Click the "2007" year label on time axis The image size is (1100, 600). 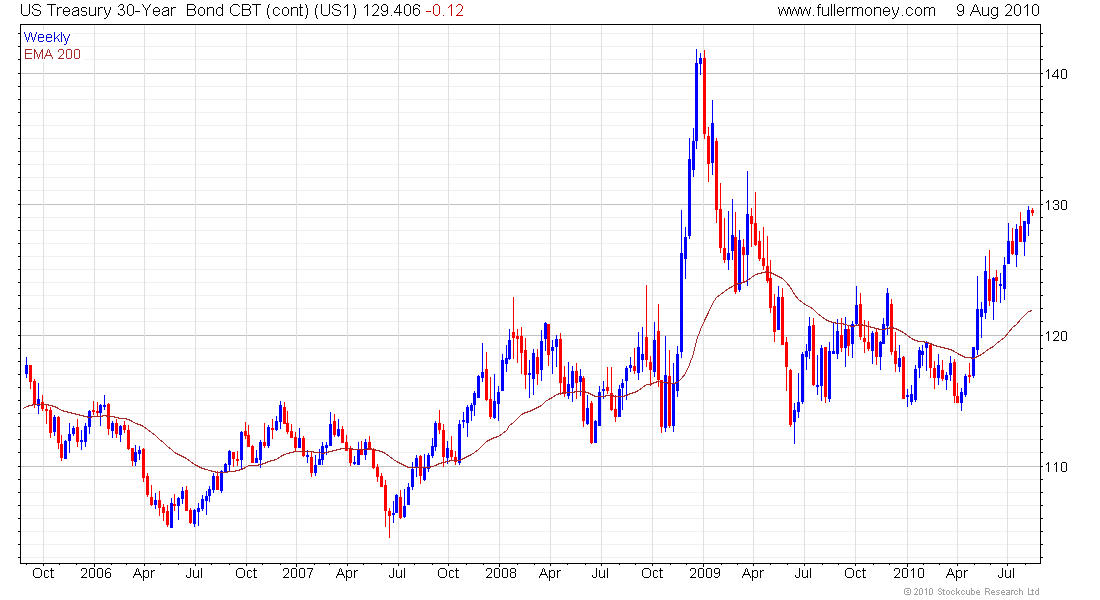[x=297, y=573]
